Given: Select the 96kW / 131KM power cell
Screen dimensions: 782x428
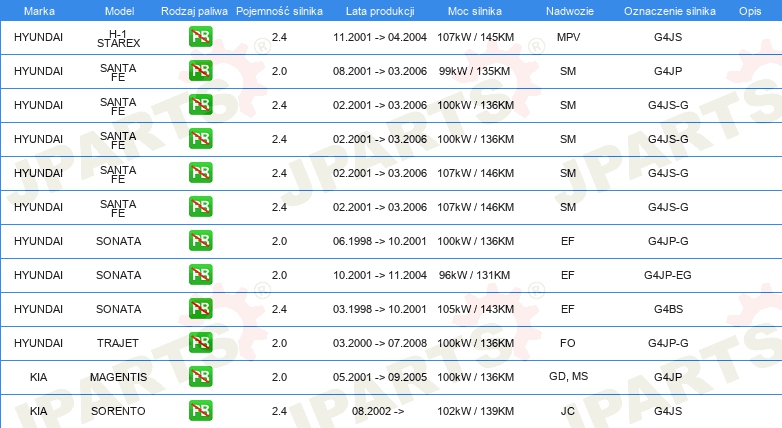Looking at the screenshot, I should click(474, 275).
